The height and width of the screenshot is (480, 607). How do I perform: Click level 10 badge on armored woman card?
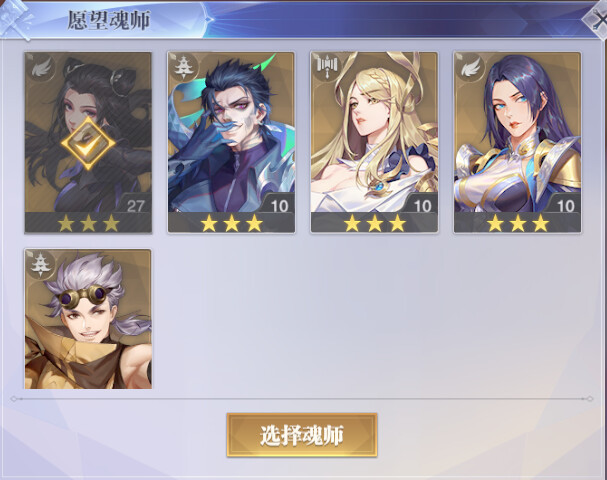click(x=565, y=206)
